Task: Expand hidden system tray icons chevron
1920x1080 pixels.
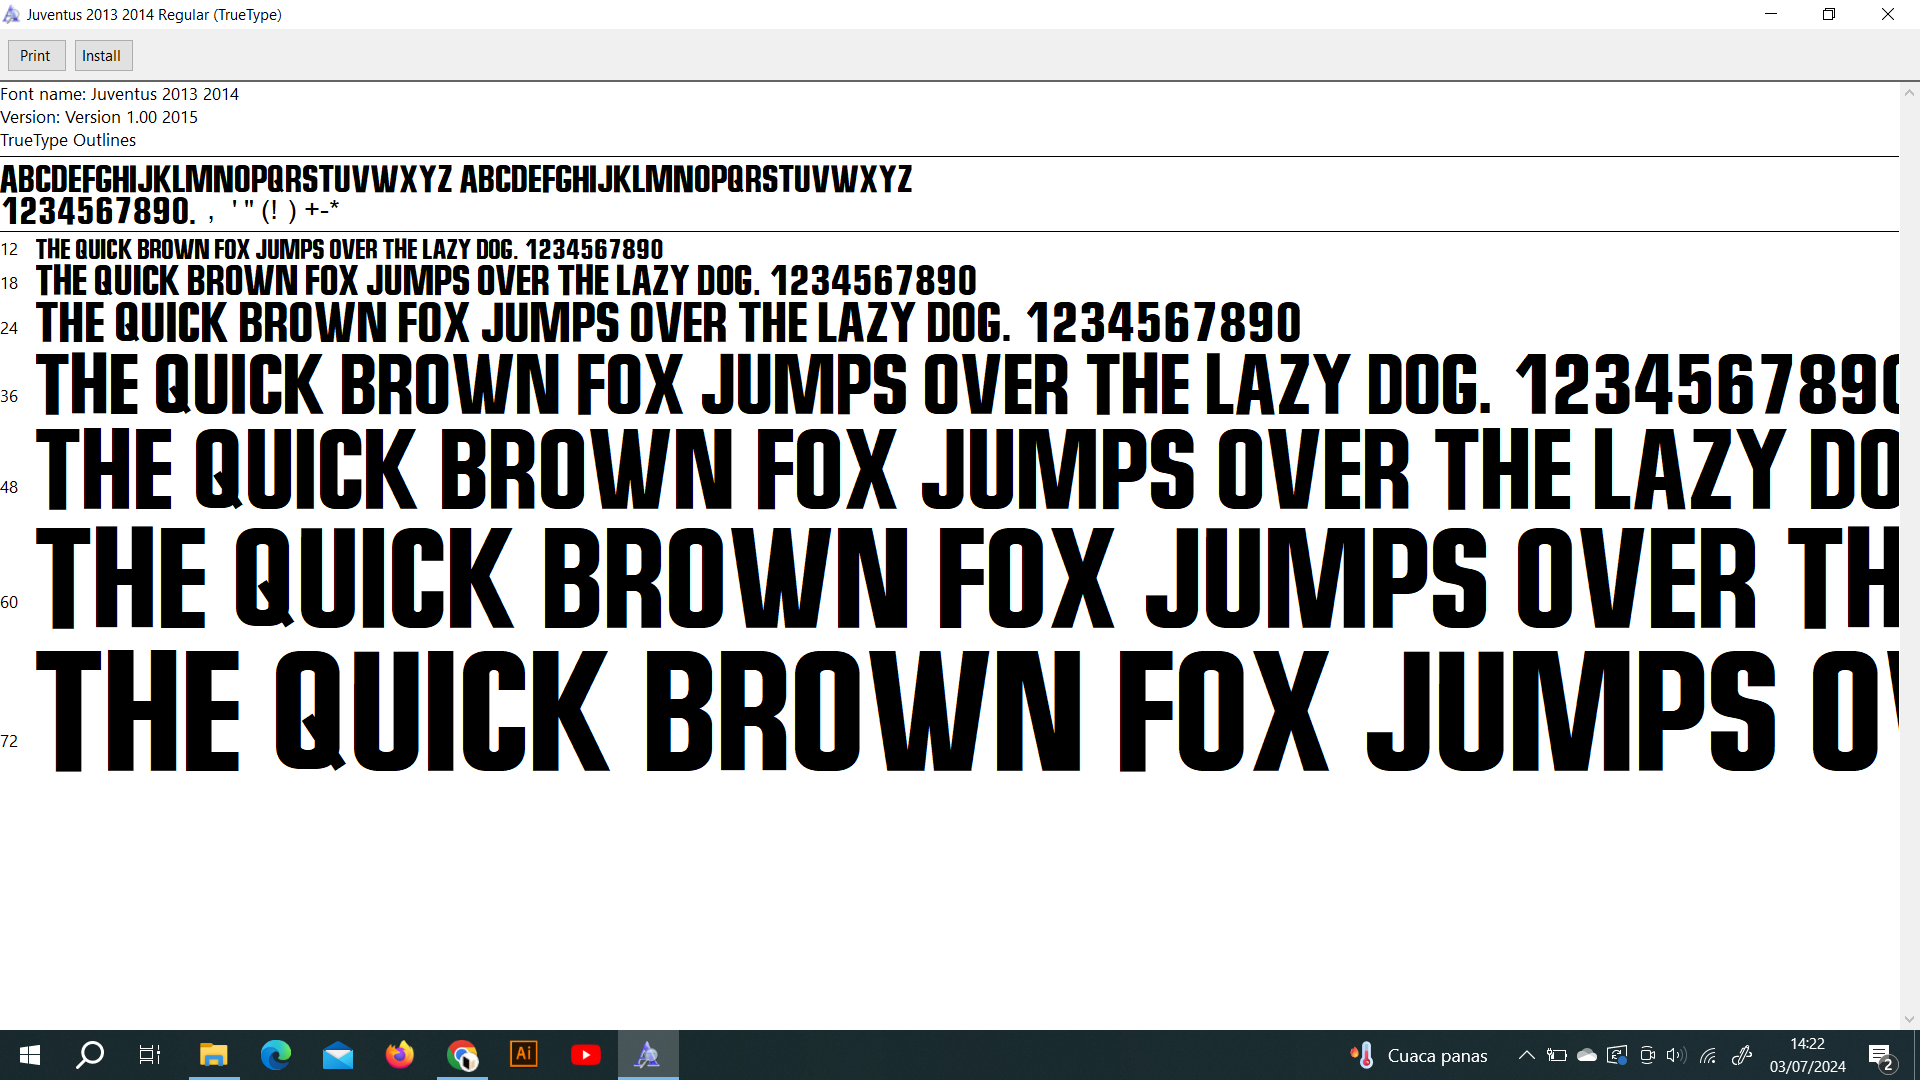Action: (x=1526, y=1055)
